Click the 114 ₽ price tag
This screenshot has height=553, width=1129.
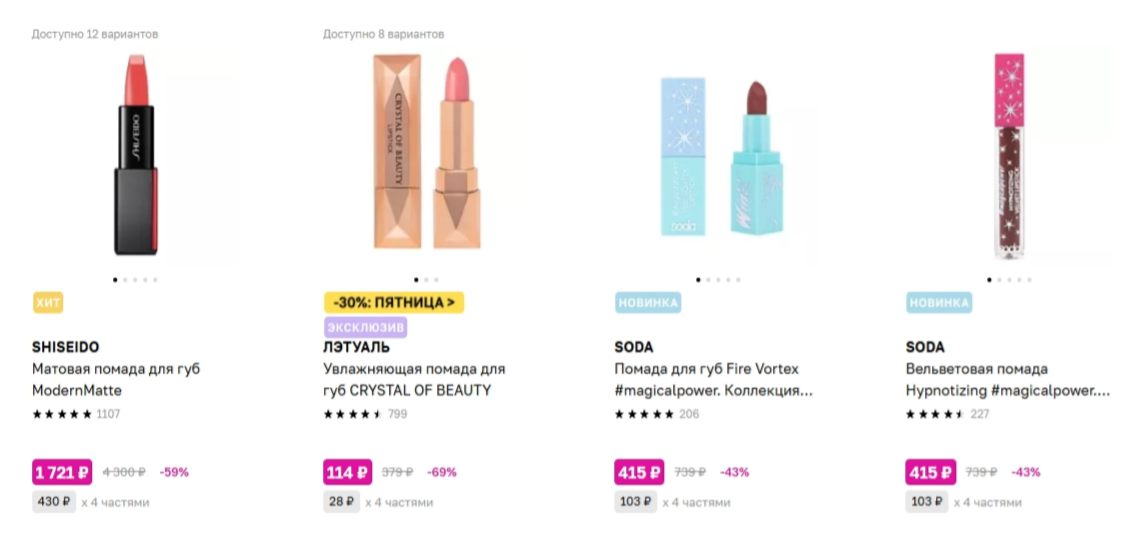point(348,472)
